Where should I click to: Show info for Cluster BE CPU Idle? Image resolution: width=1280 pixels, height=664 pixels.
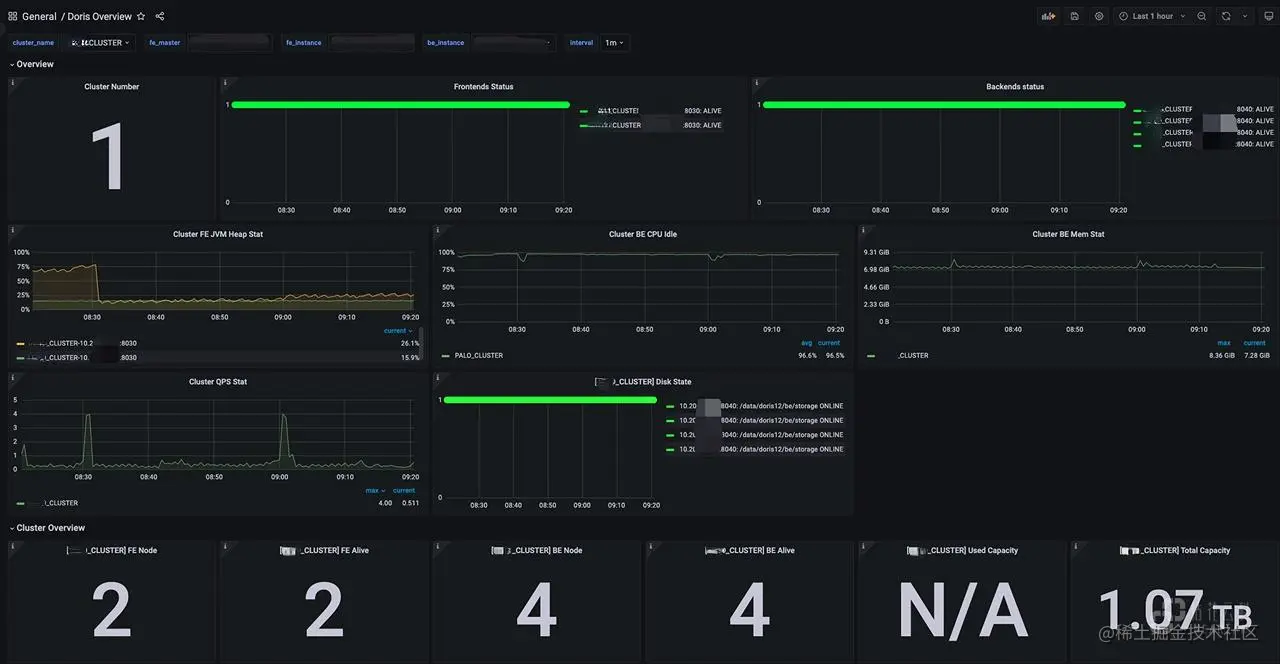pos(437,230)
